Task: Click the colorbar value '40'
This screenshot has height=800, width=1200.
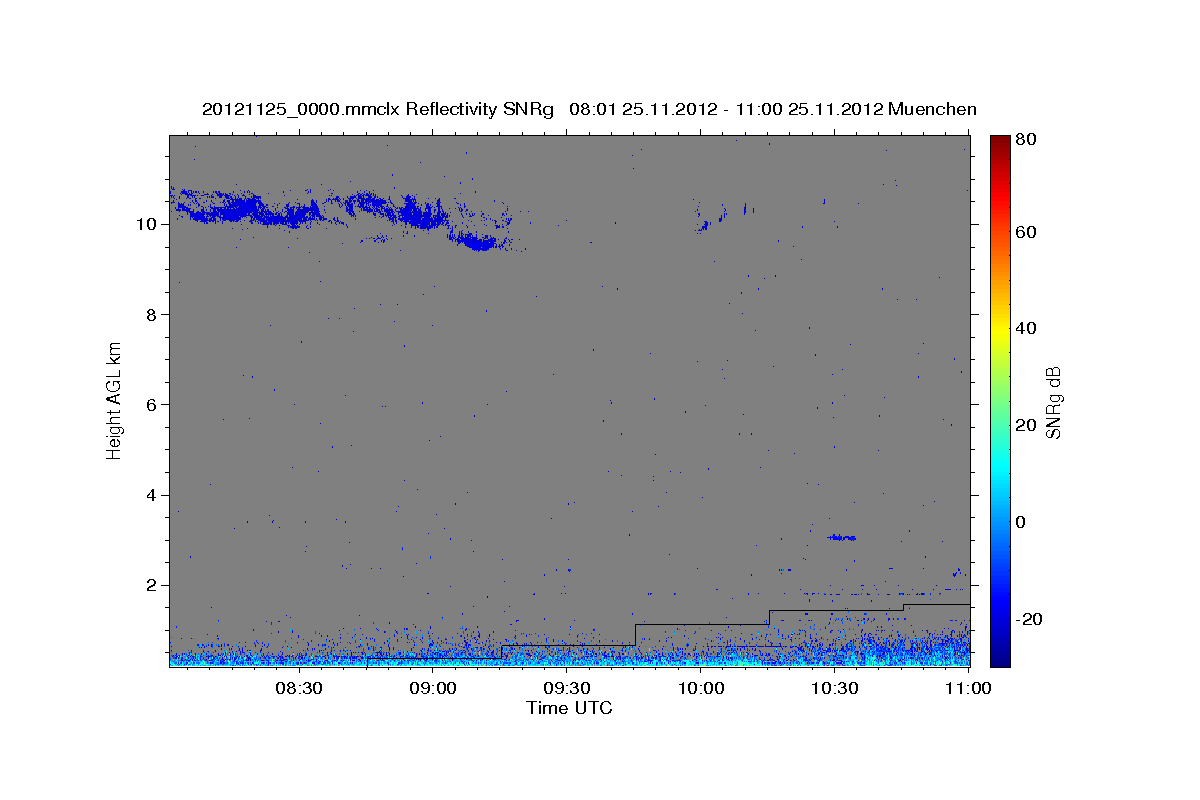Action: coord(1026,328)
